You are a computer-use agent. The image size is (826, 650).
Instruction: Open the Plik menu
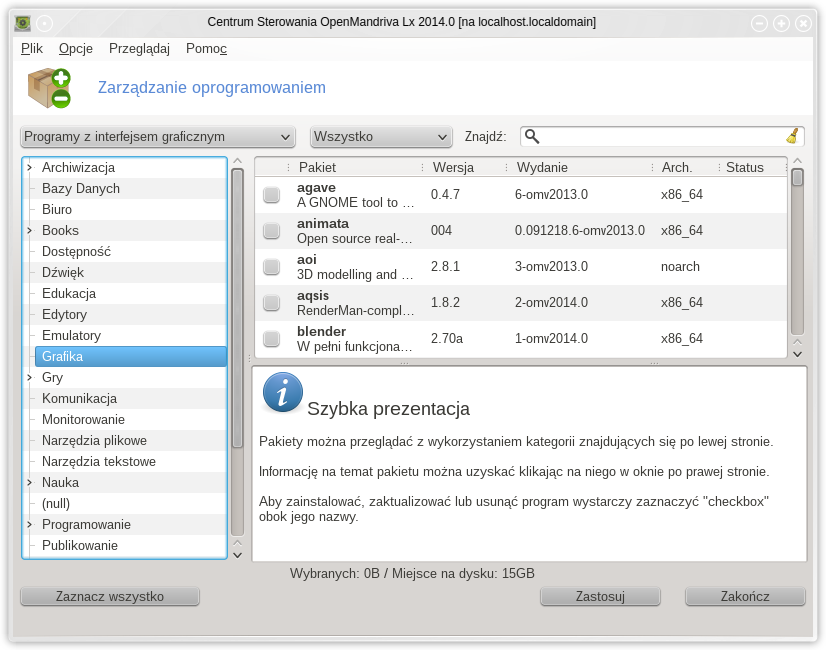pyautogui.click(x=32, y=48)
